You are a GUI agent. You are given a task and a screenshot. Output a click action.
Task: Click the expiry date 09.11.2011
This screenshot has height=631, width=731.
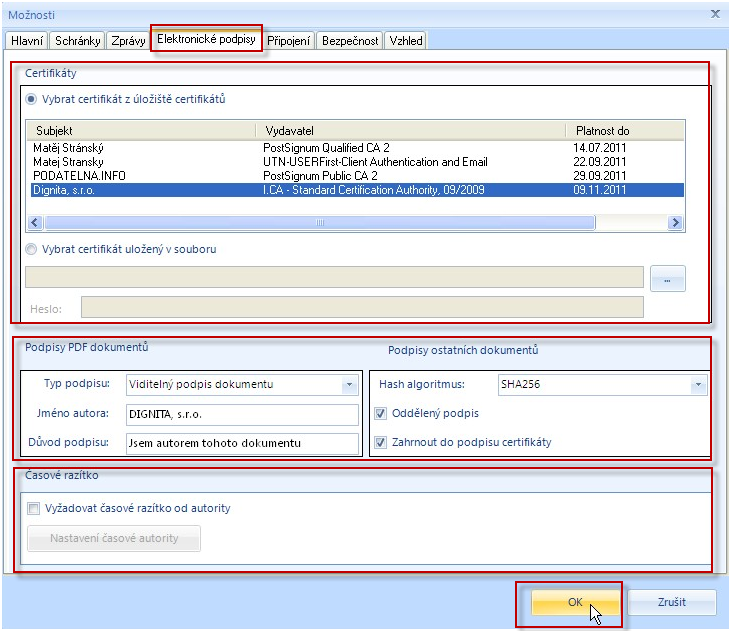pyautogui.click(x=600, y=190)
